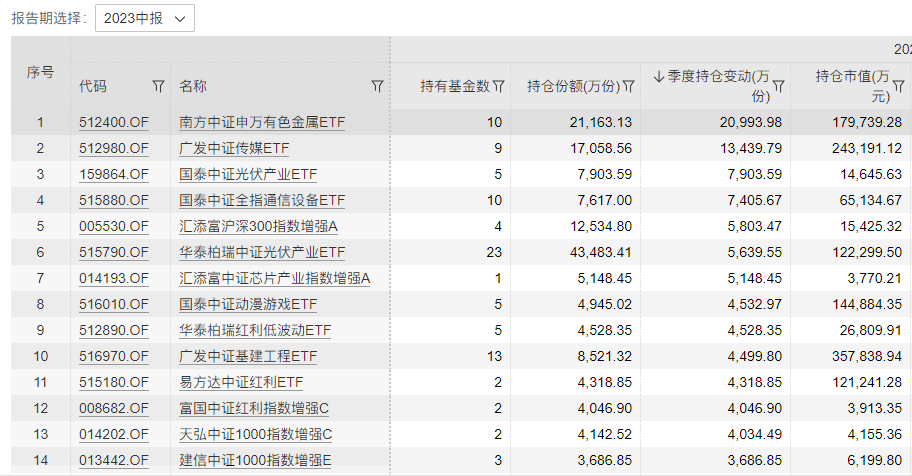The height and width of the screenshot is (476, 912).
Task: Open fund 华泰柏瑞红利低波动ETF
Action: (255, 330)
